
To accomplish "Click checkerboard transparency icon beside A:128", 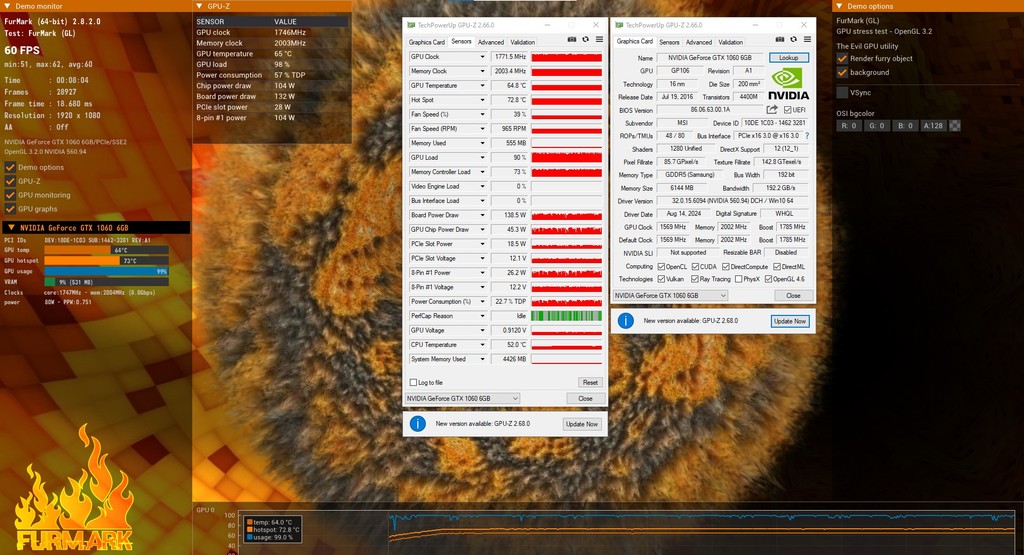I will [955, 125].
